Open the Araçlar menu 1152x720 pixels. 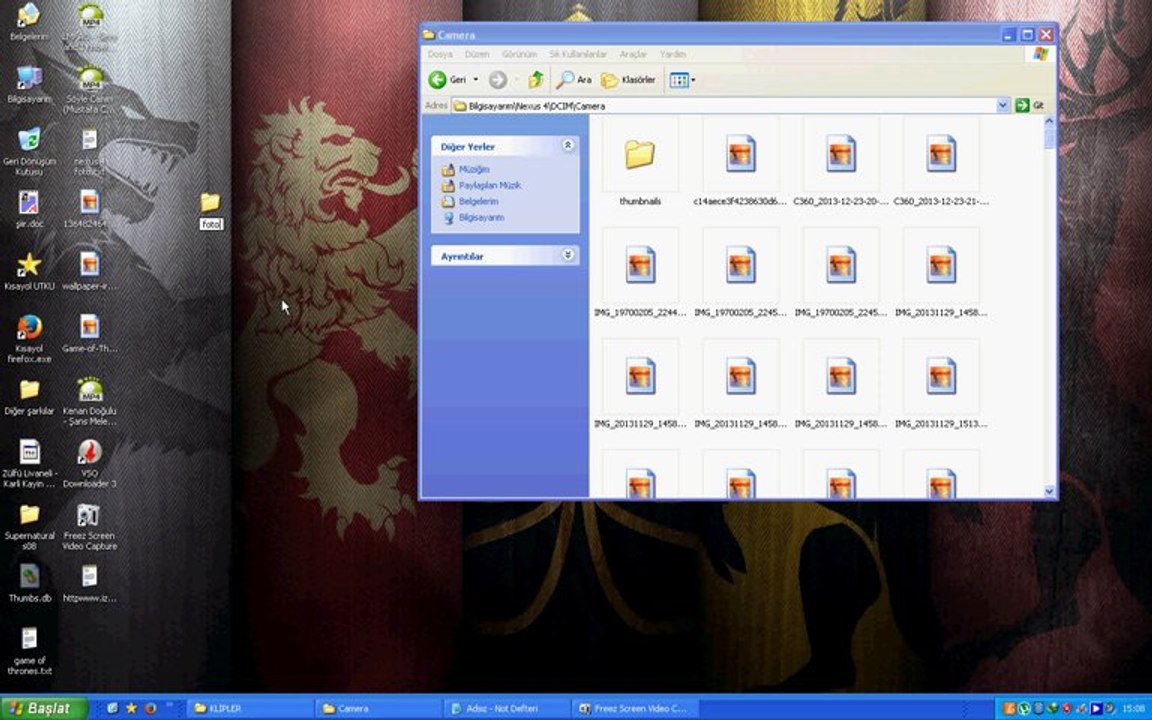[633, 54]
